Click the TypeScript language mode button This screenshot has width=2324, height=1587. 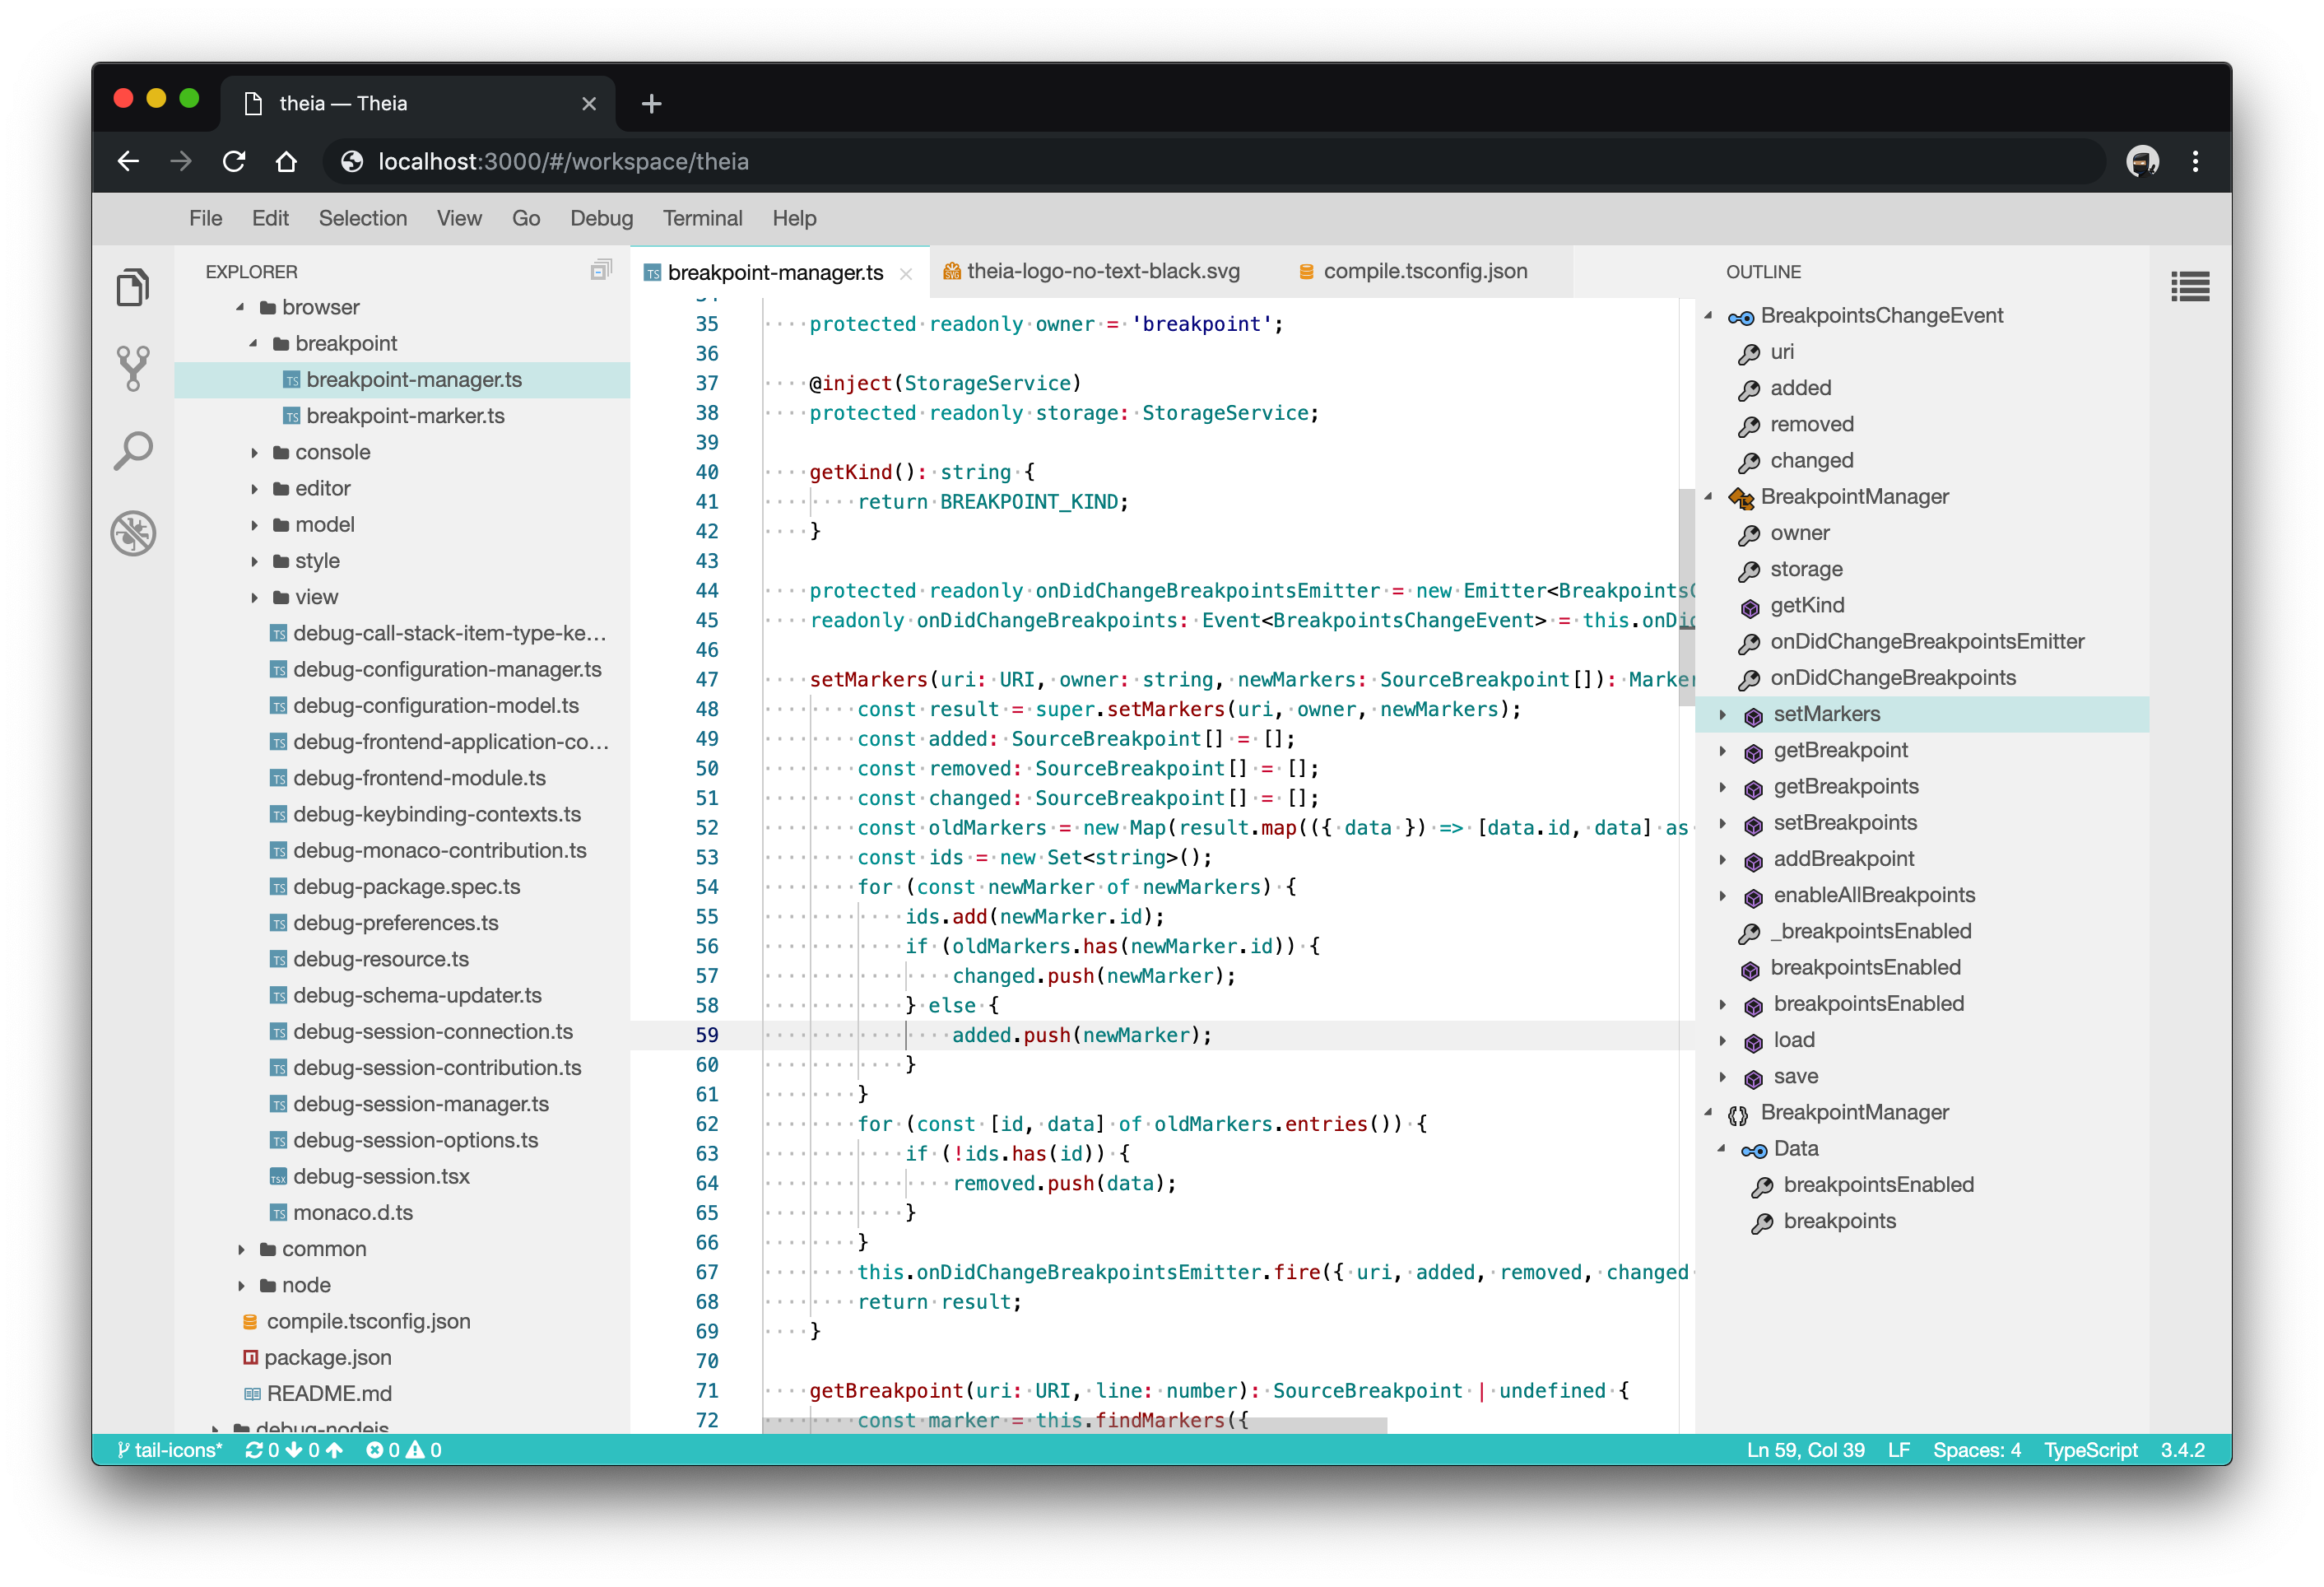[2090, 1450]
